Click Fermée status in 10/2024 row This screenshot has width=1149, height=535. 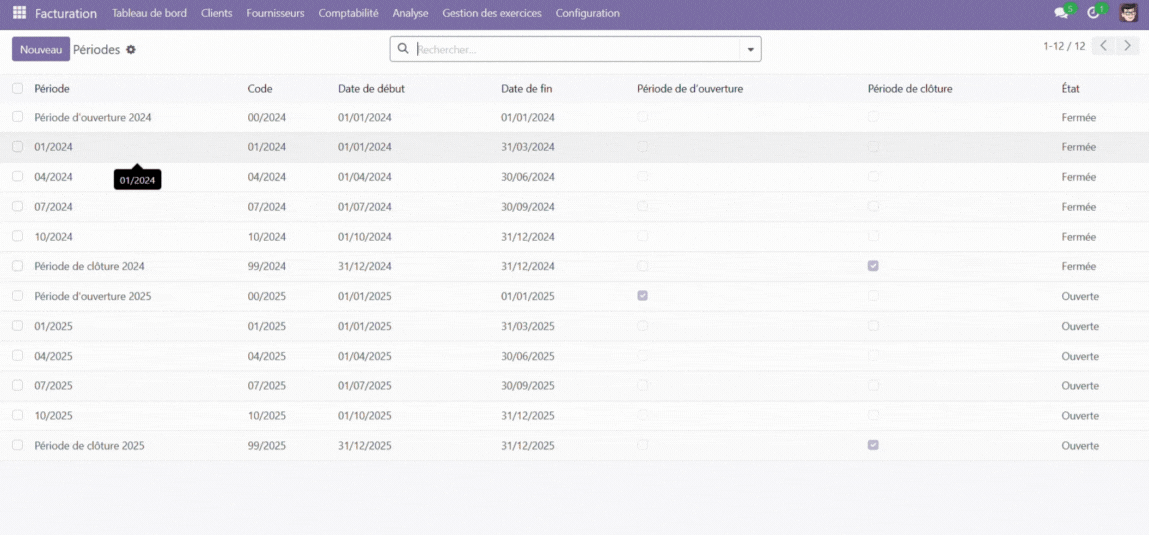1079,237
